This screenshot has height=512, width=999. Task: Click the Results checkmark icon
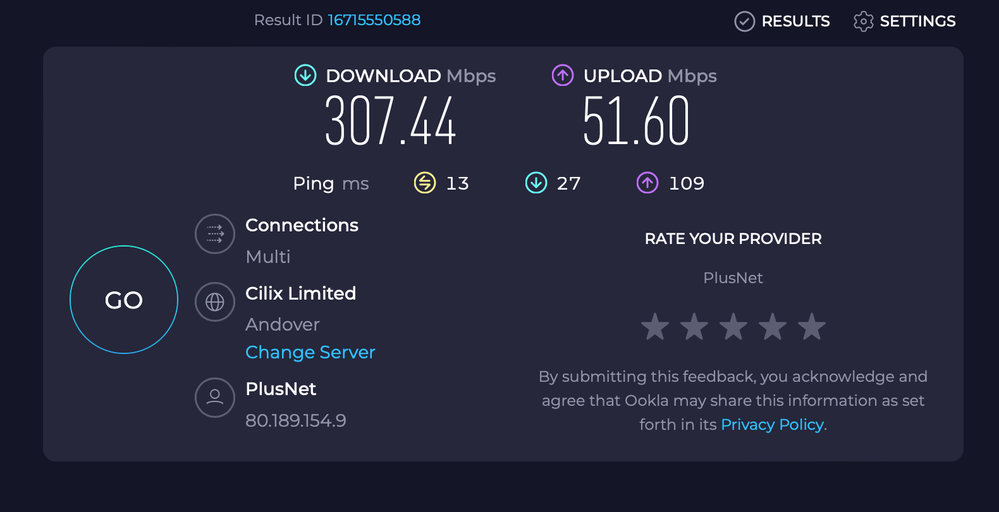745,21
